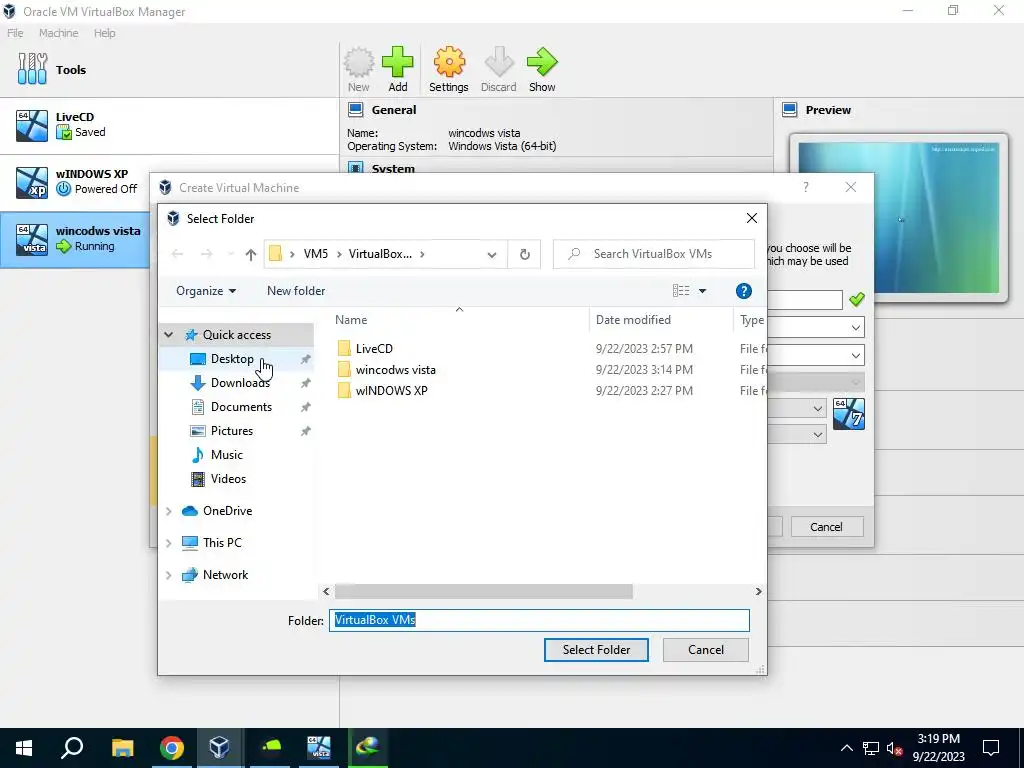The image size is (1024, 768).
Task: Open the Help menu
Action: 104,33
